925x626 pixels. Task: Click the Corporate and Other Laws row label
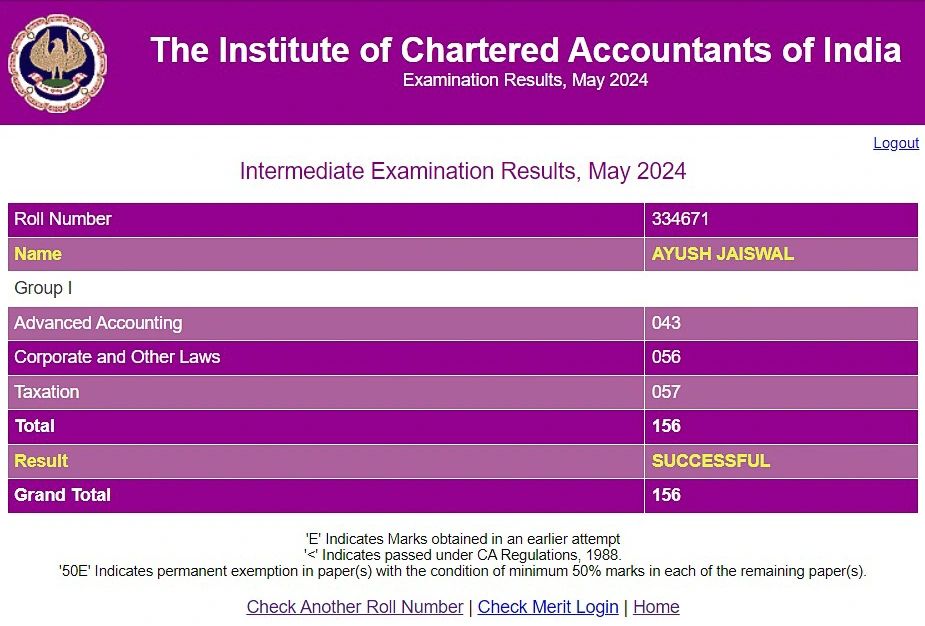click(x=326, y=358)
